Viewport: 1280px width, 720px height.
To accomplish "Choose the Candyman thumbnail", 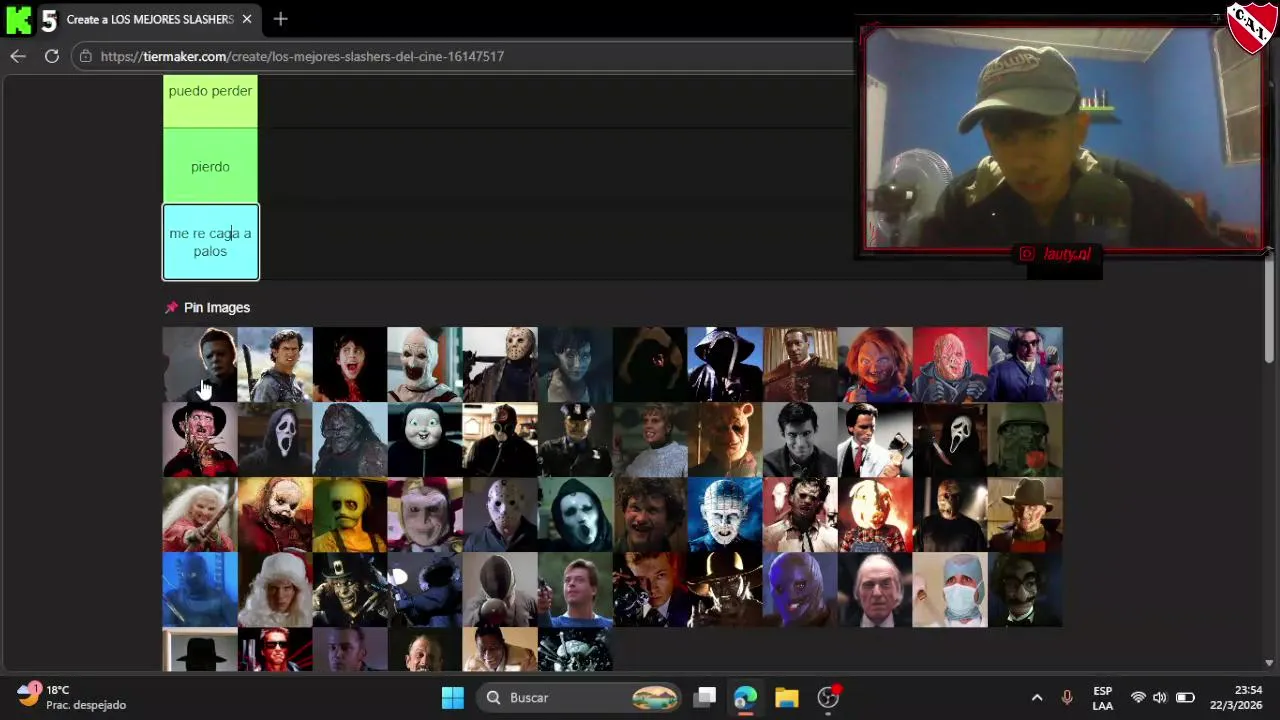I will click(x=800, y=364).
